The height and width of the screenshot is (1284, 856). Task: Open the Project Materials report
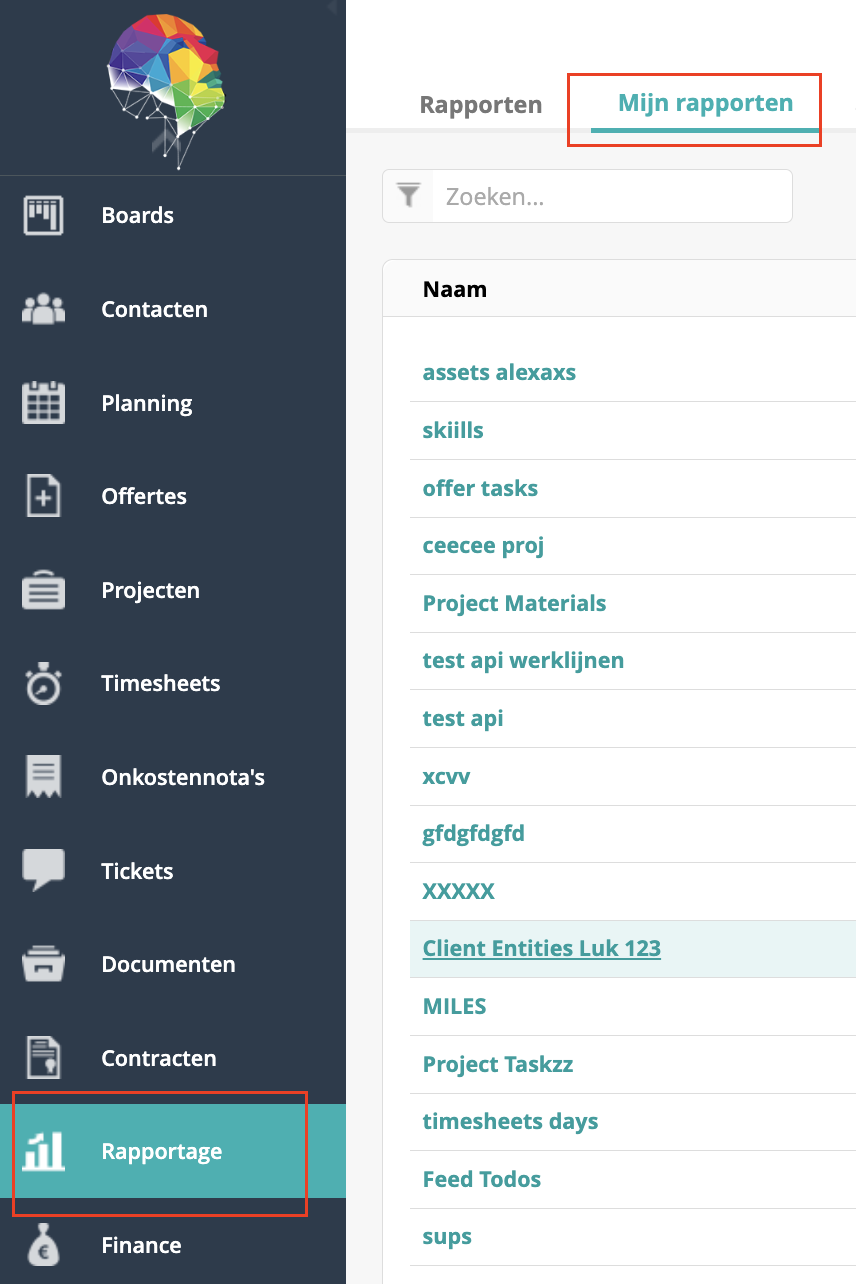tap(514, 603)
